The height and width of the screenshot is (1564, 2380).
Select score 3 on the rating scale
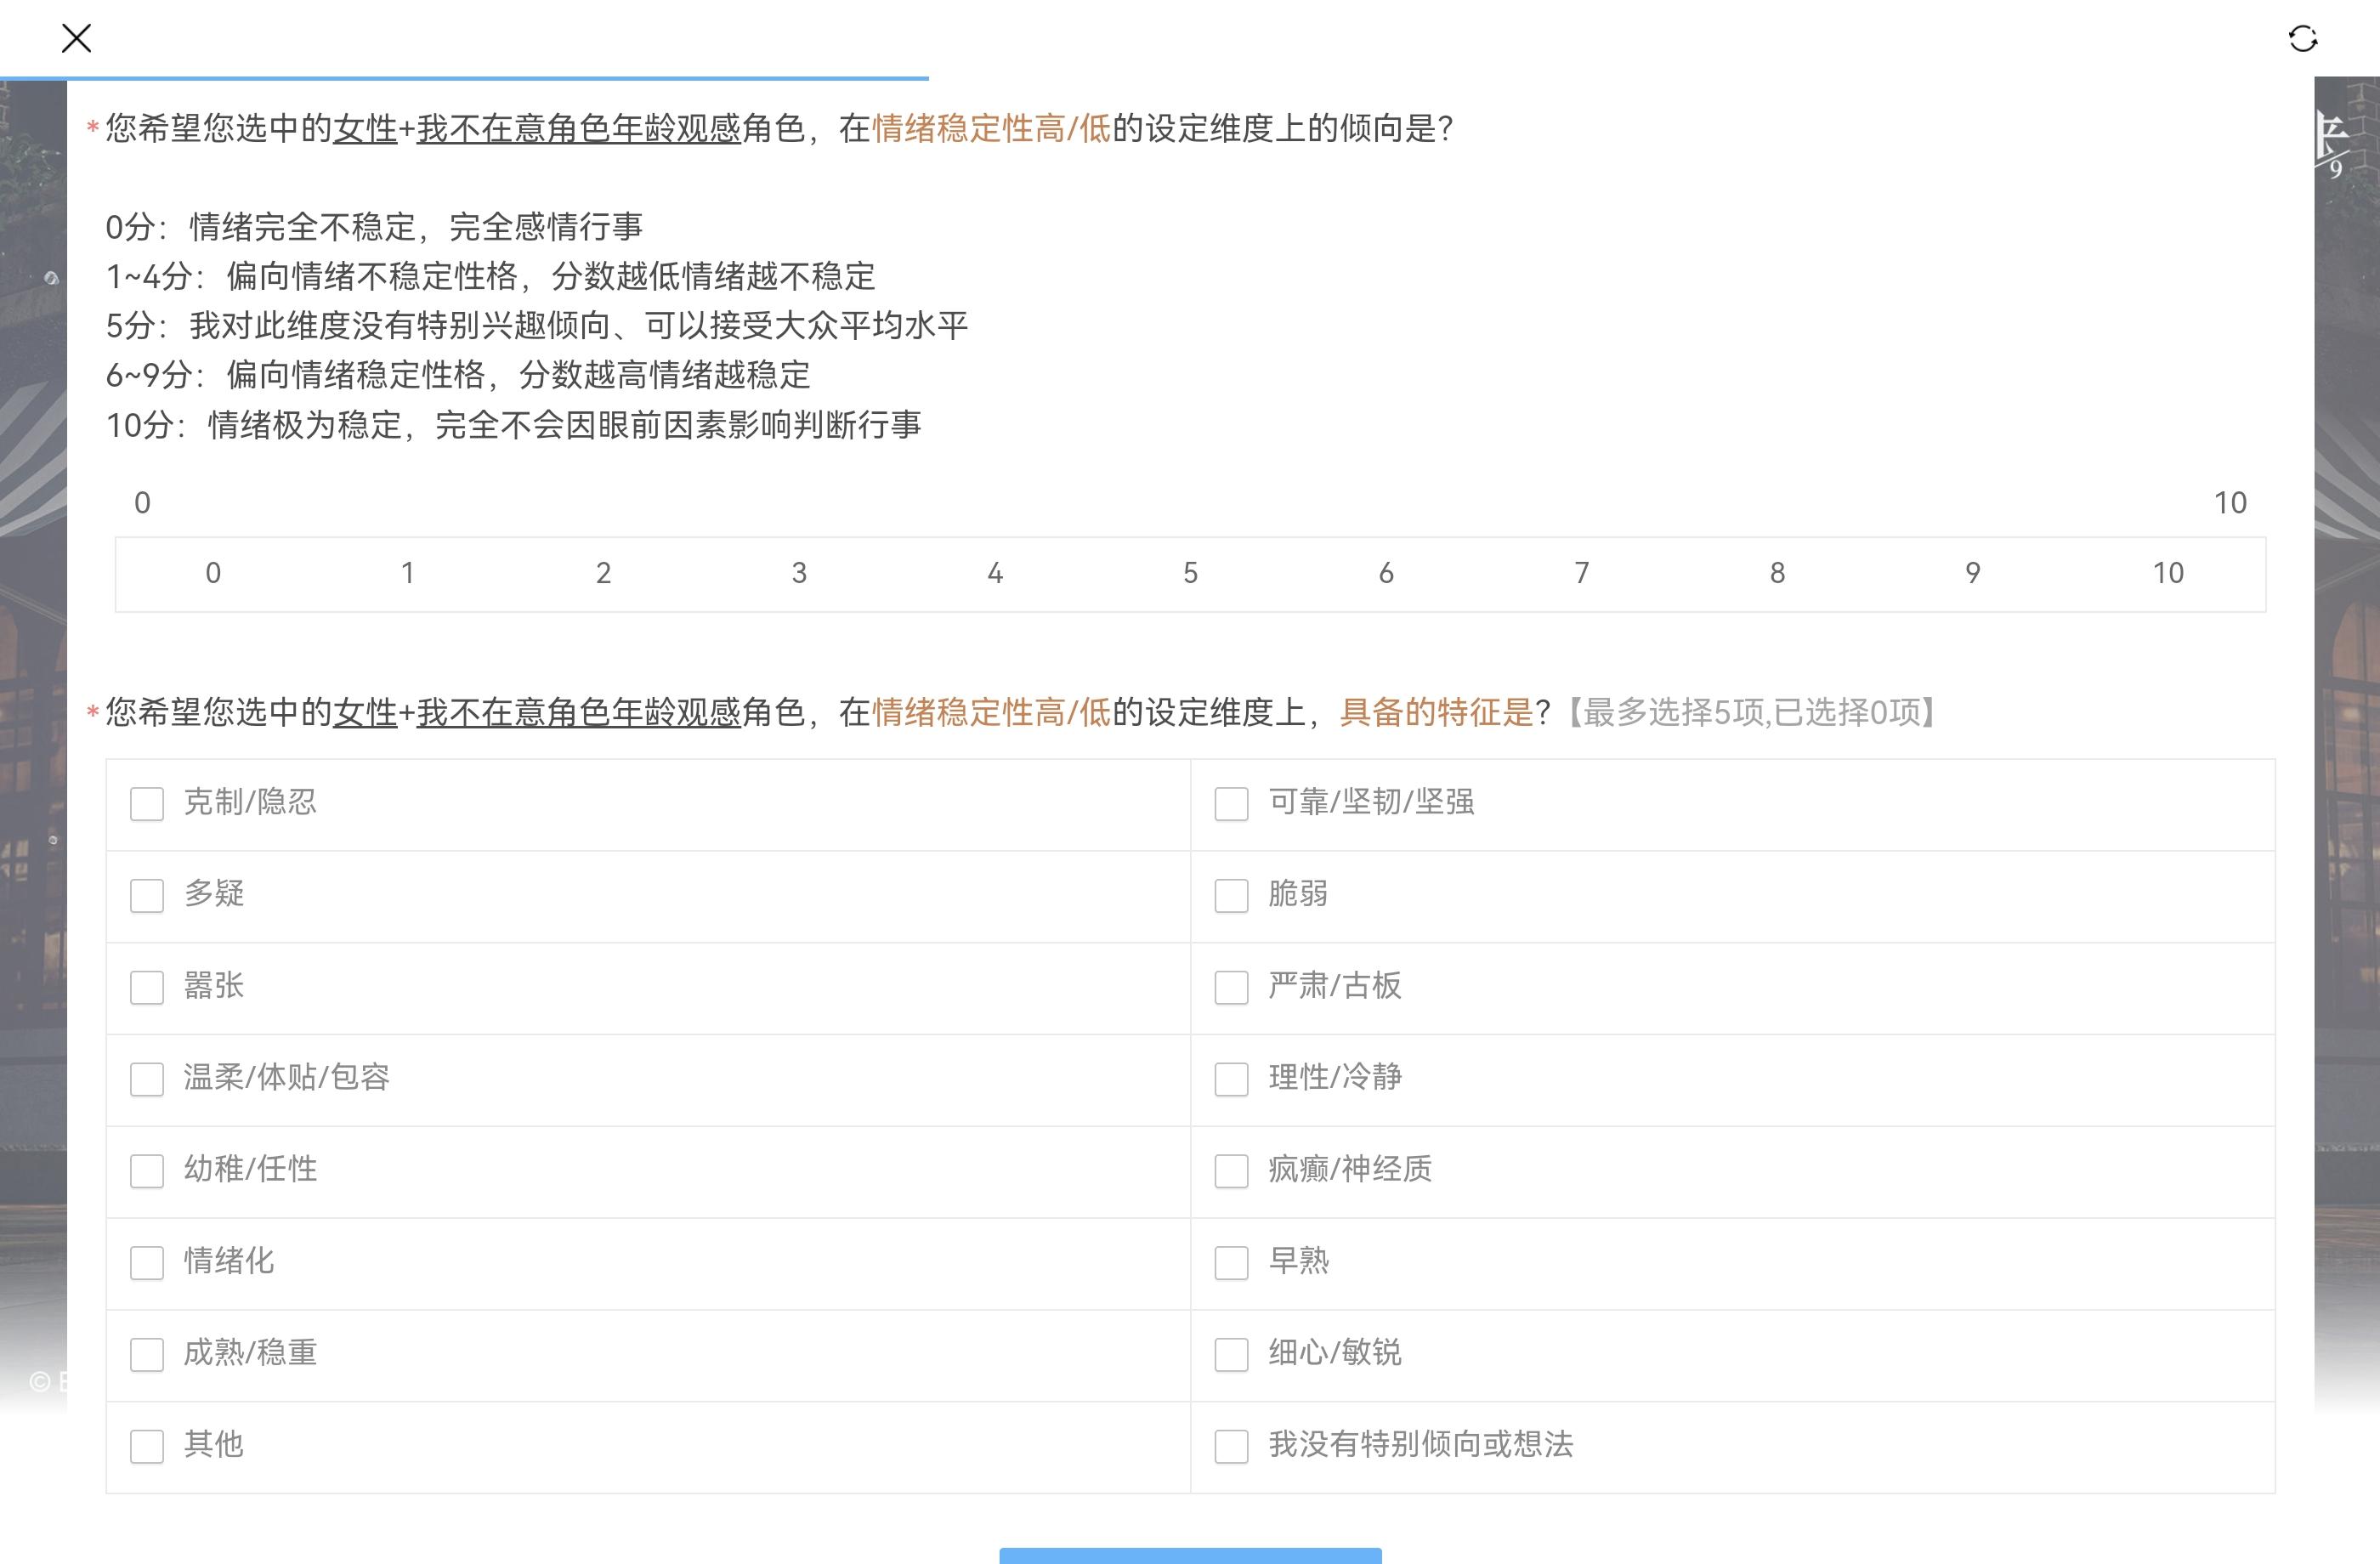point(799,574)
